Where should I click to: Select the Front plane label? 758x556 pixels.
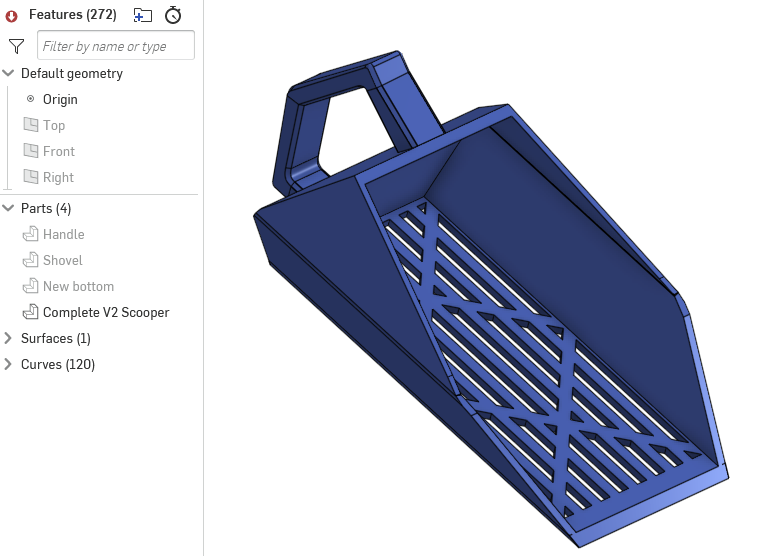coord(58,151)
